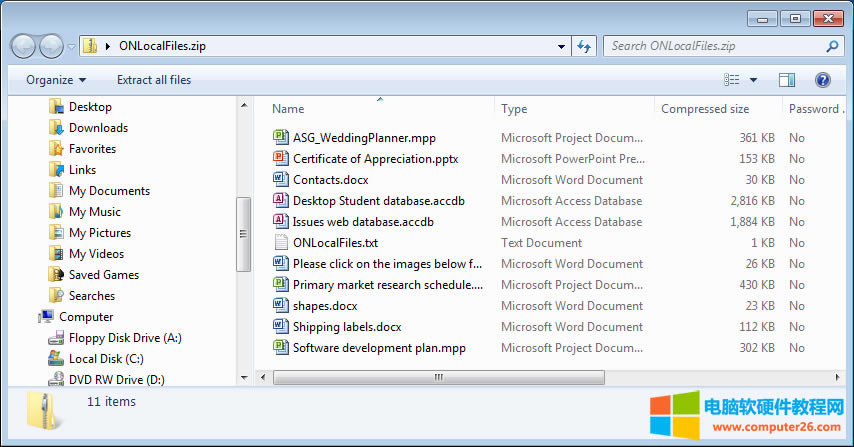Select Certificate of Appreciation.pptx file icon
854x447 pixels.
[280, 159]
